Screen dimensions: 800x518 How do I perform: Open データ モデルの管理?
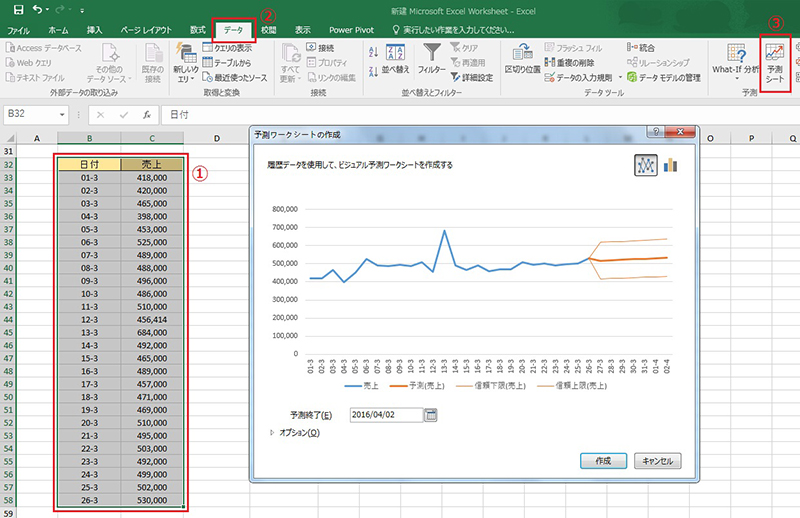(x=664, y=78)
